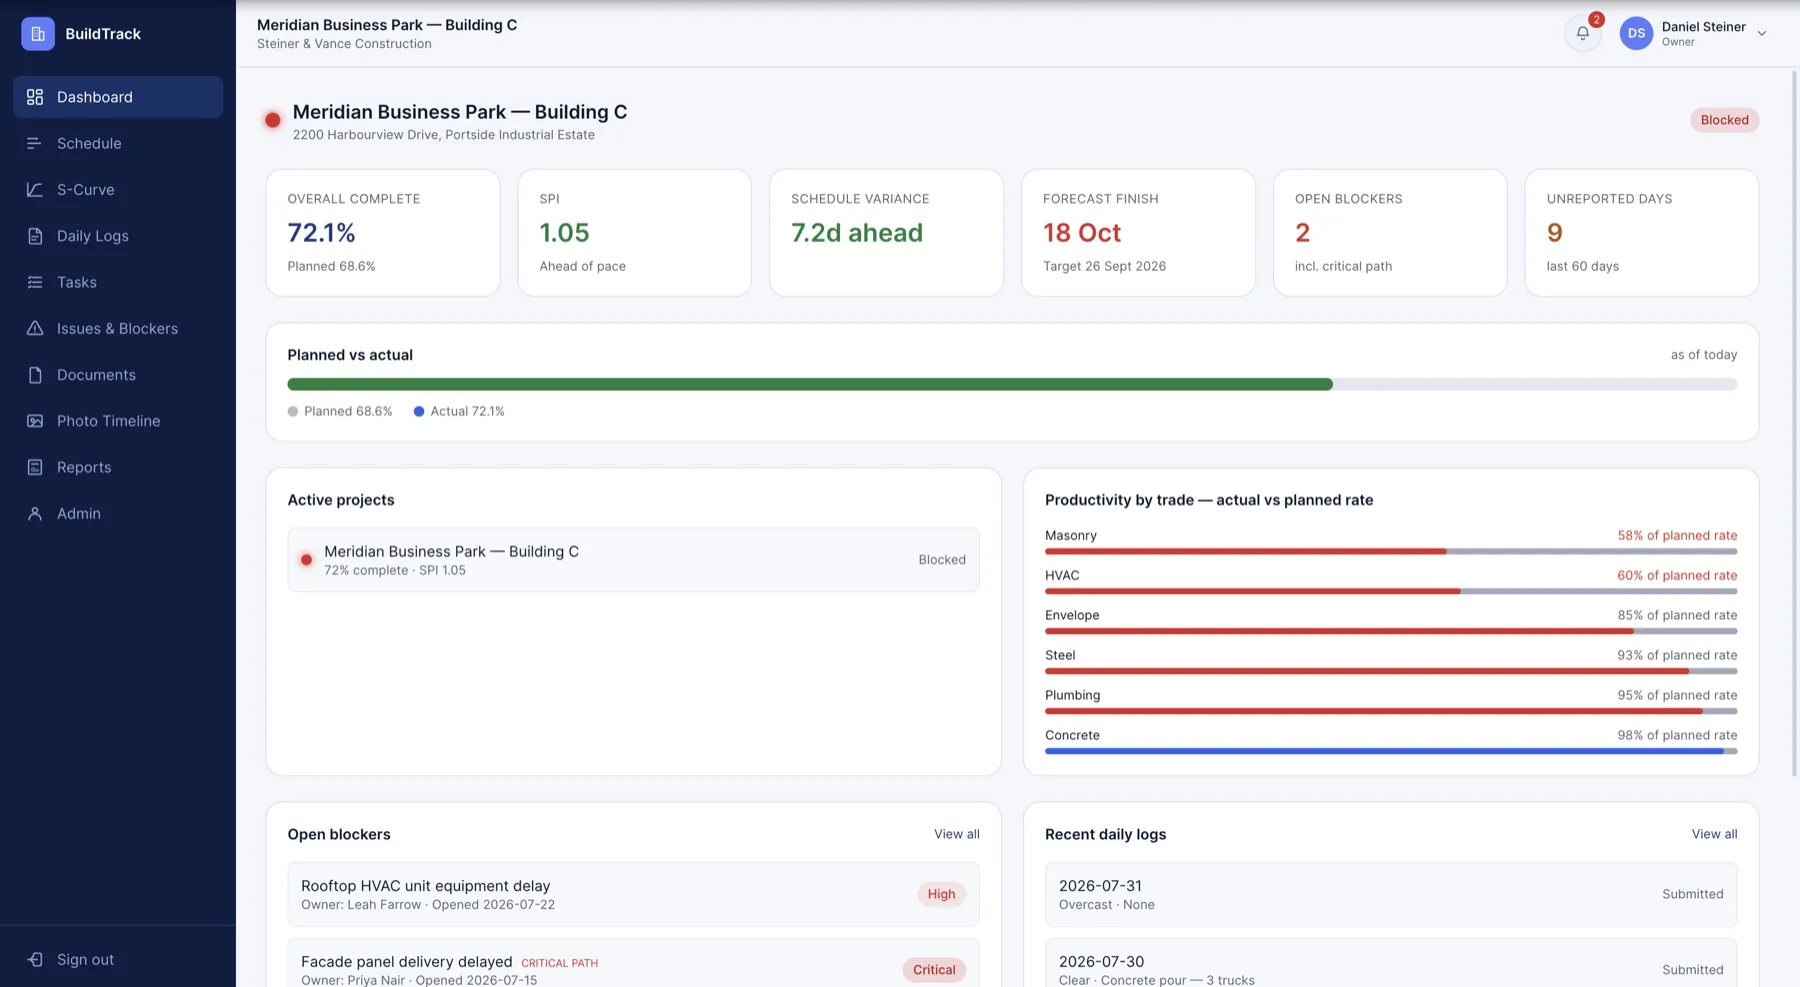Click the Steel productivity bar
1800x987 pixels.
point(1391,671)
